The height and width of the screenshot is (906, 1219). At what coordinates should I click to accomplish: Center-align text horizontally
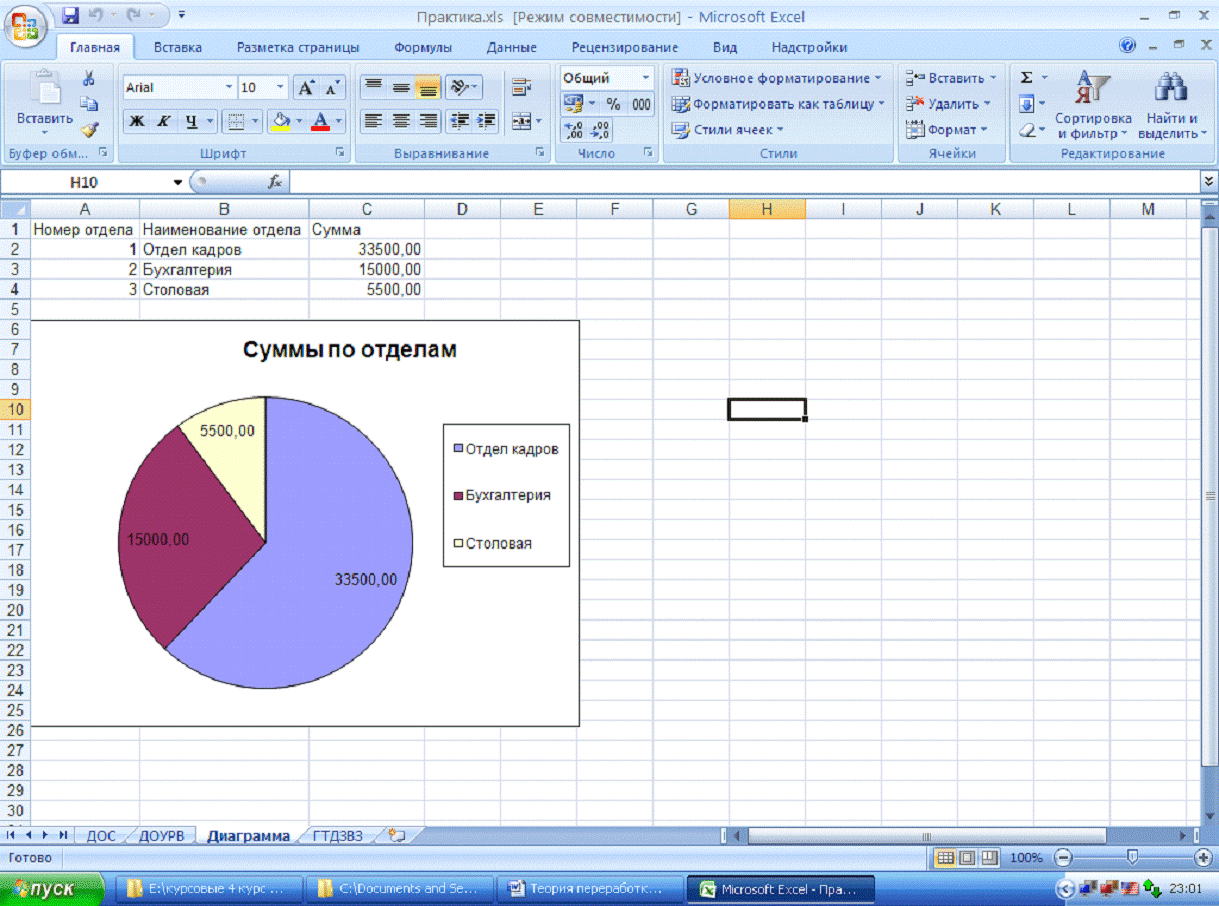tap(401, 121)
